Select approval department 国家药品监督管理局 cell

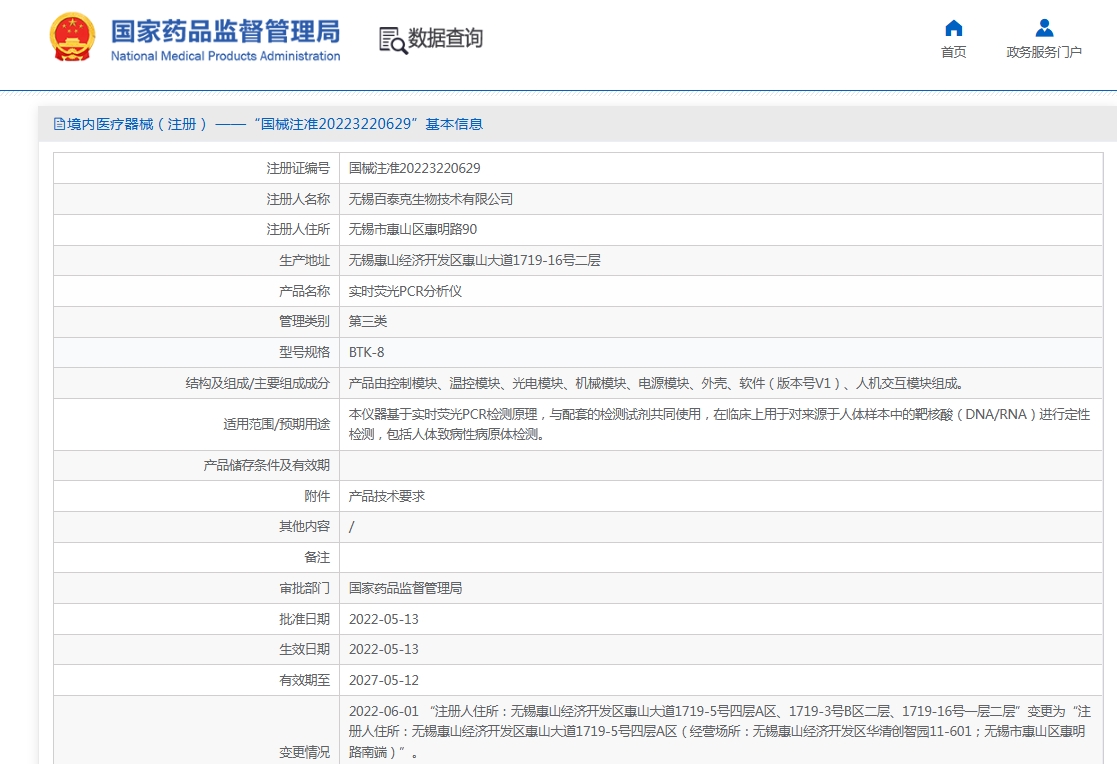(x=405, y=588)
